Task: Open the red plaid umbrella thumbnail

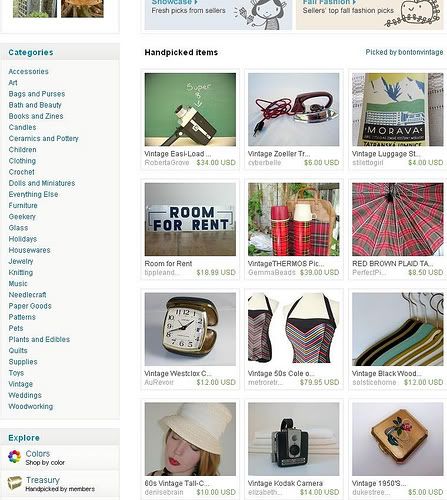Action: pos(398,219)
